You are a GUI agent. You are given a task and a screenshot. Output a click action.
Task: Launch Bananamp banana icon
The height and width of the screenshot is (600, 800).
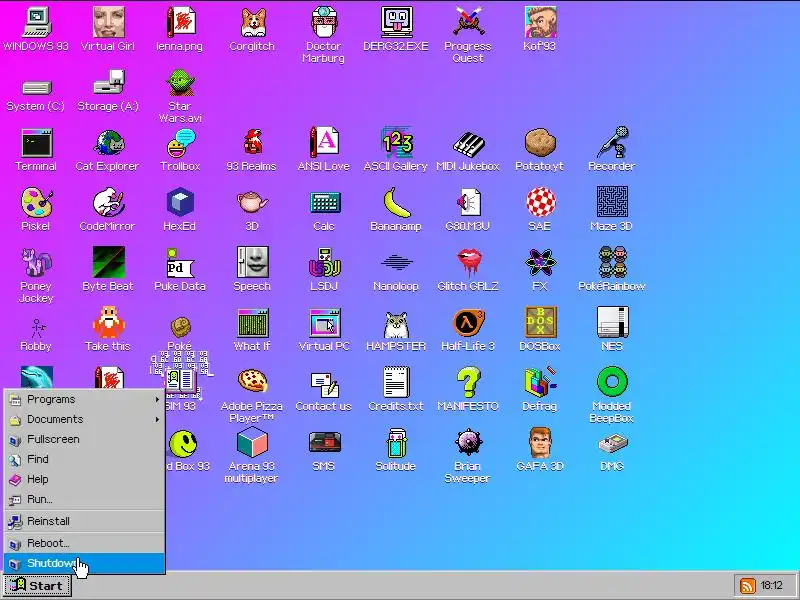point(396,203)
